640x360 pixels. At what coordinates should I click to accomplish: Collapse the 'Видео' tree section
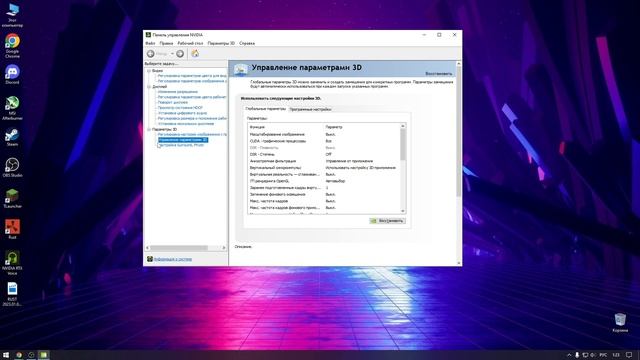(149, 71)
